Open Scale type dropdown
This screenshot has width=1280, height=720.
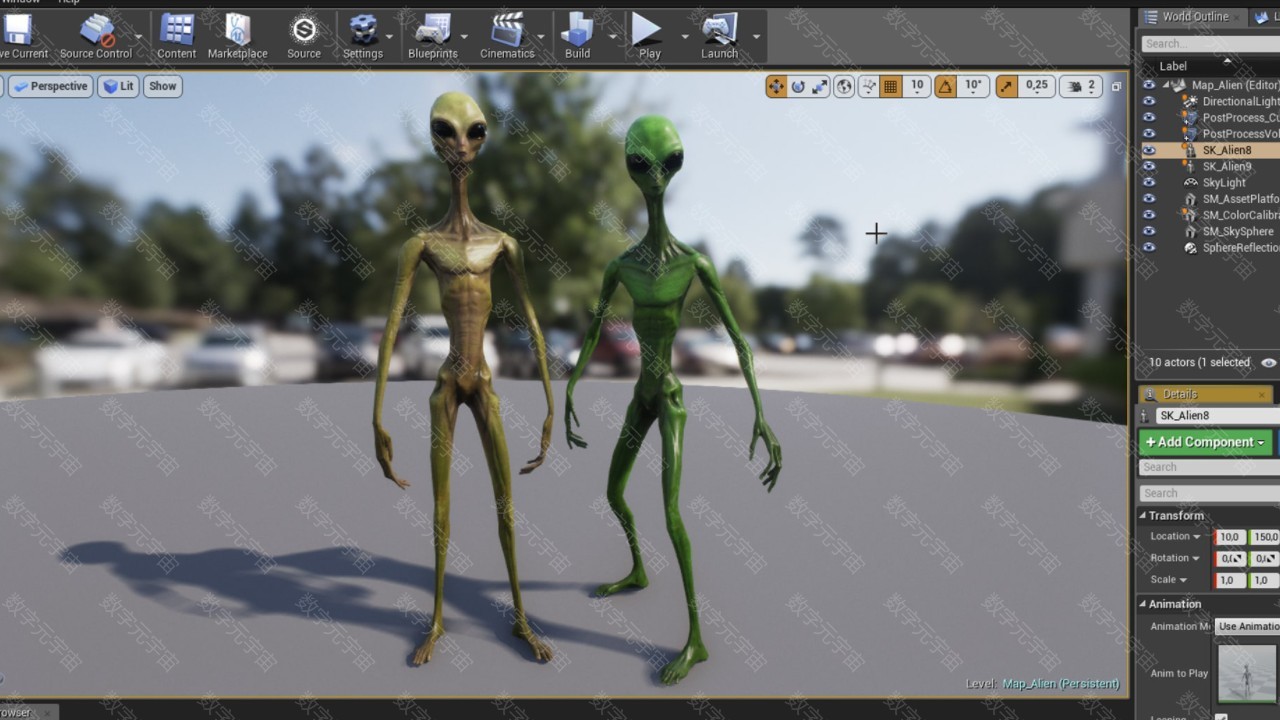(1169, 580)
